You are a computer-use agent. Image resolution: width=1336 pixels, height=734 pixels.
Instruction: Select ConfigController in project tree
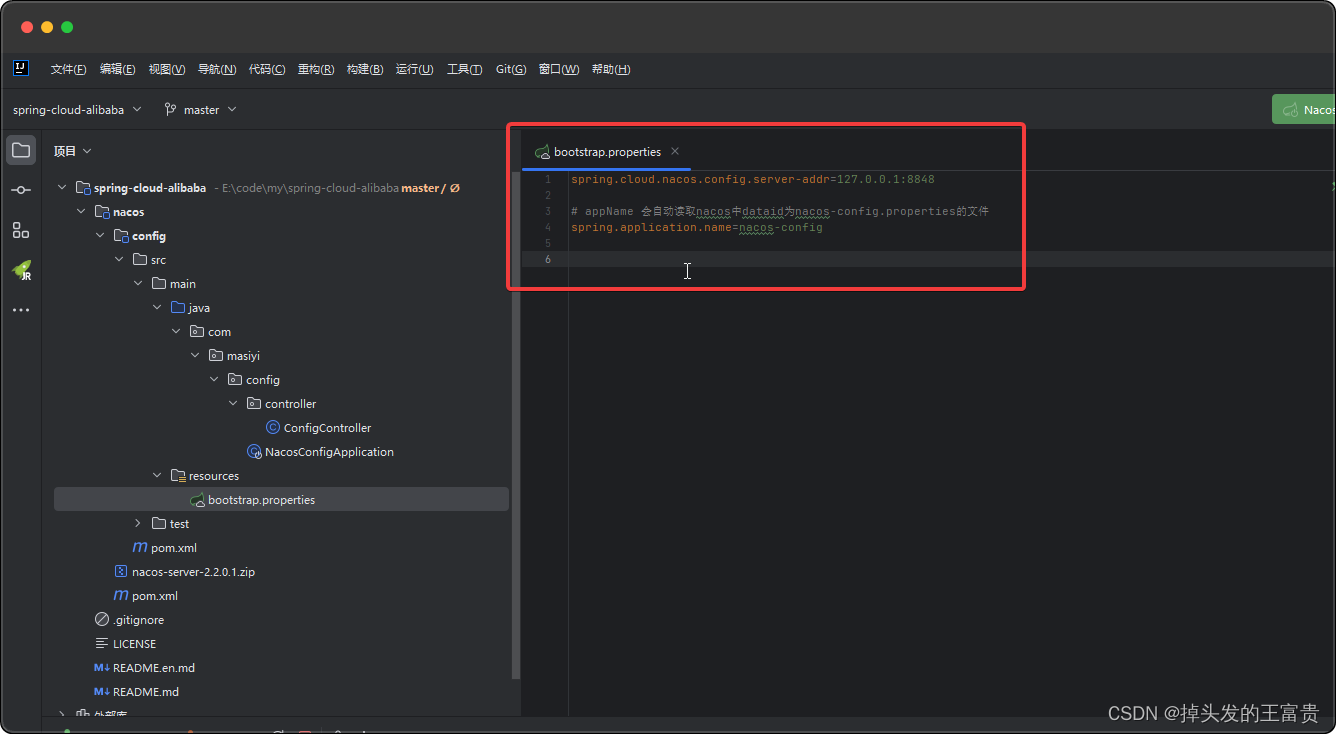(x=327, y=428)
